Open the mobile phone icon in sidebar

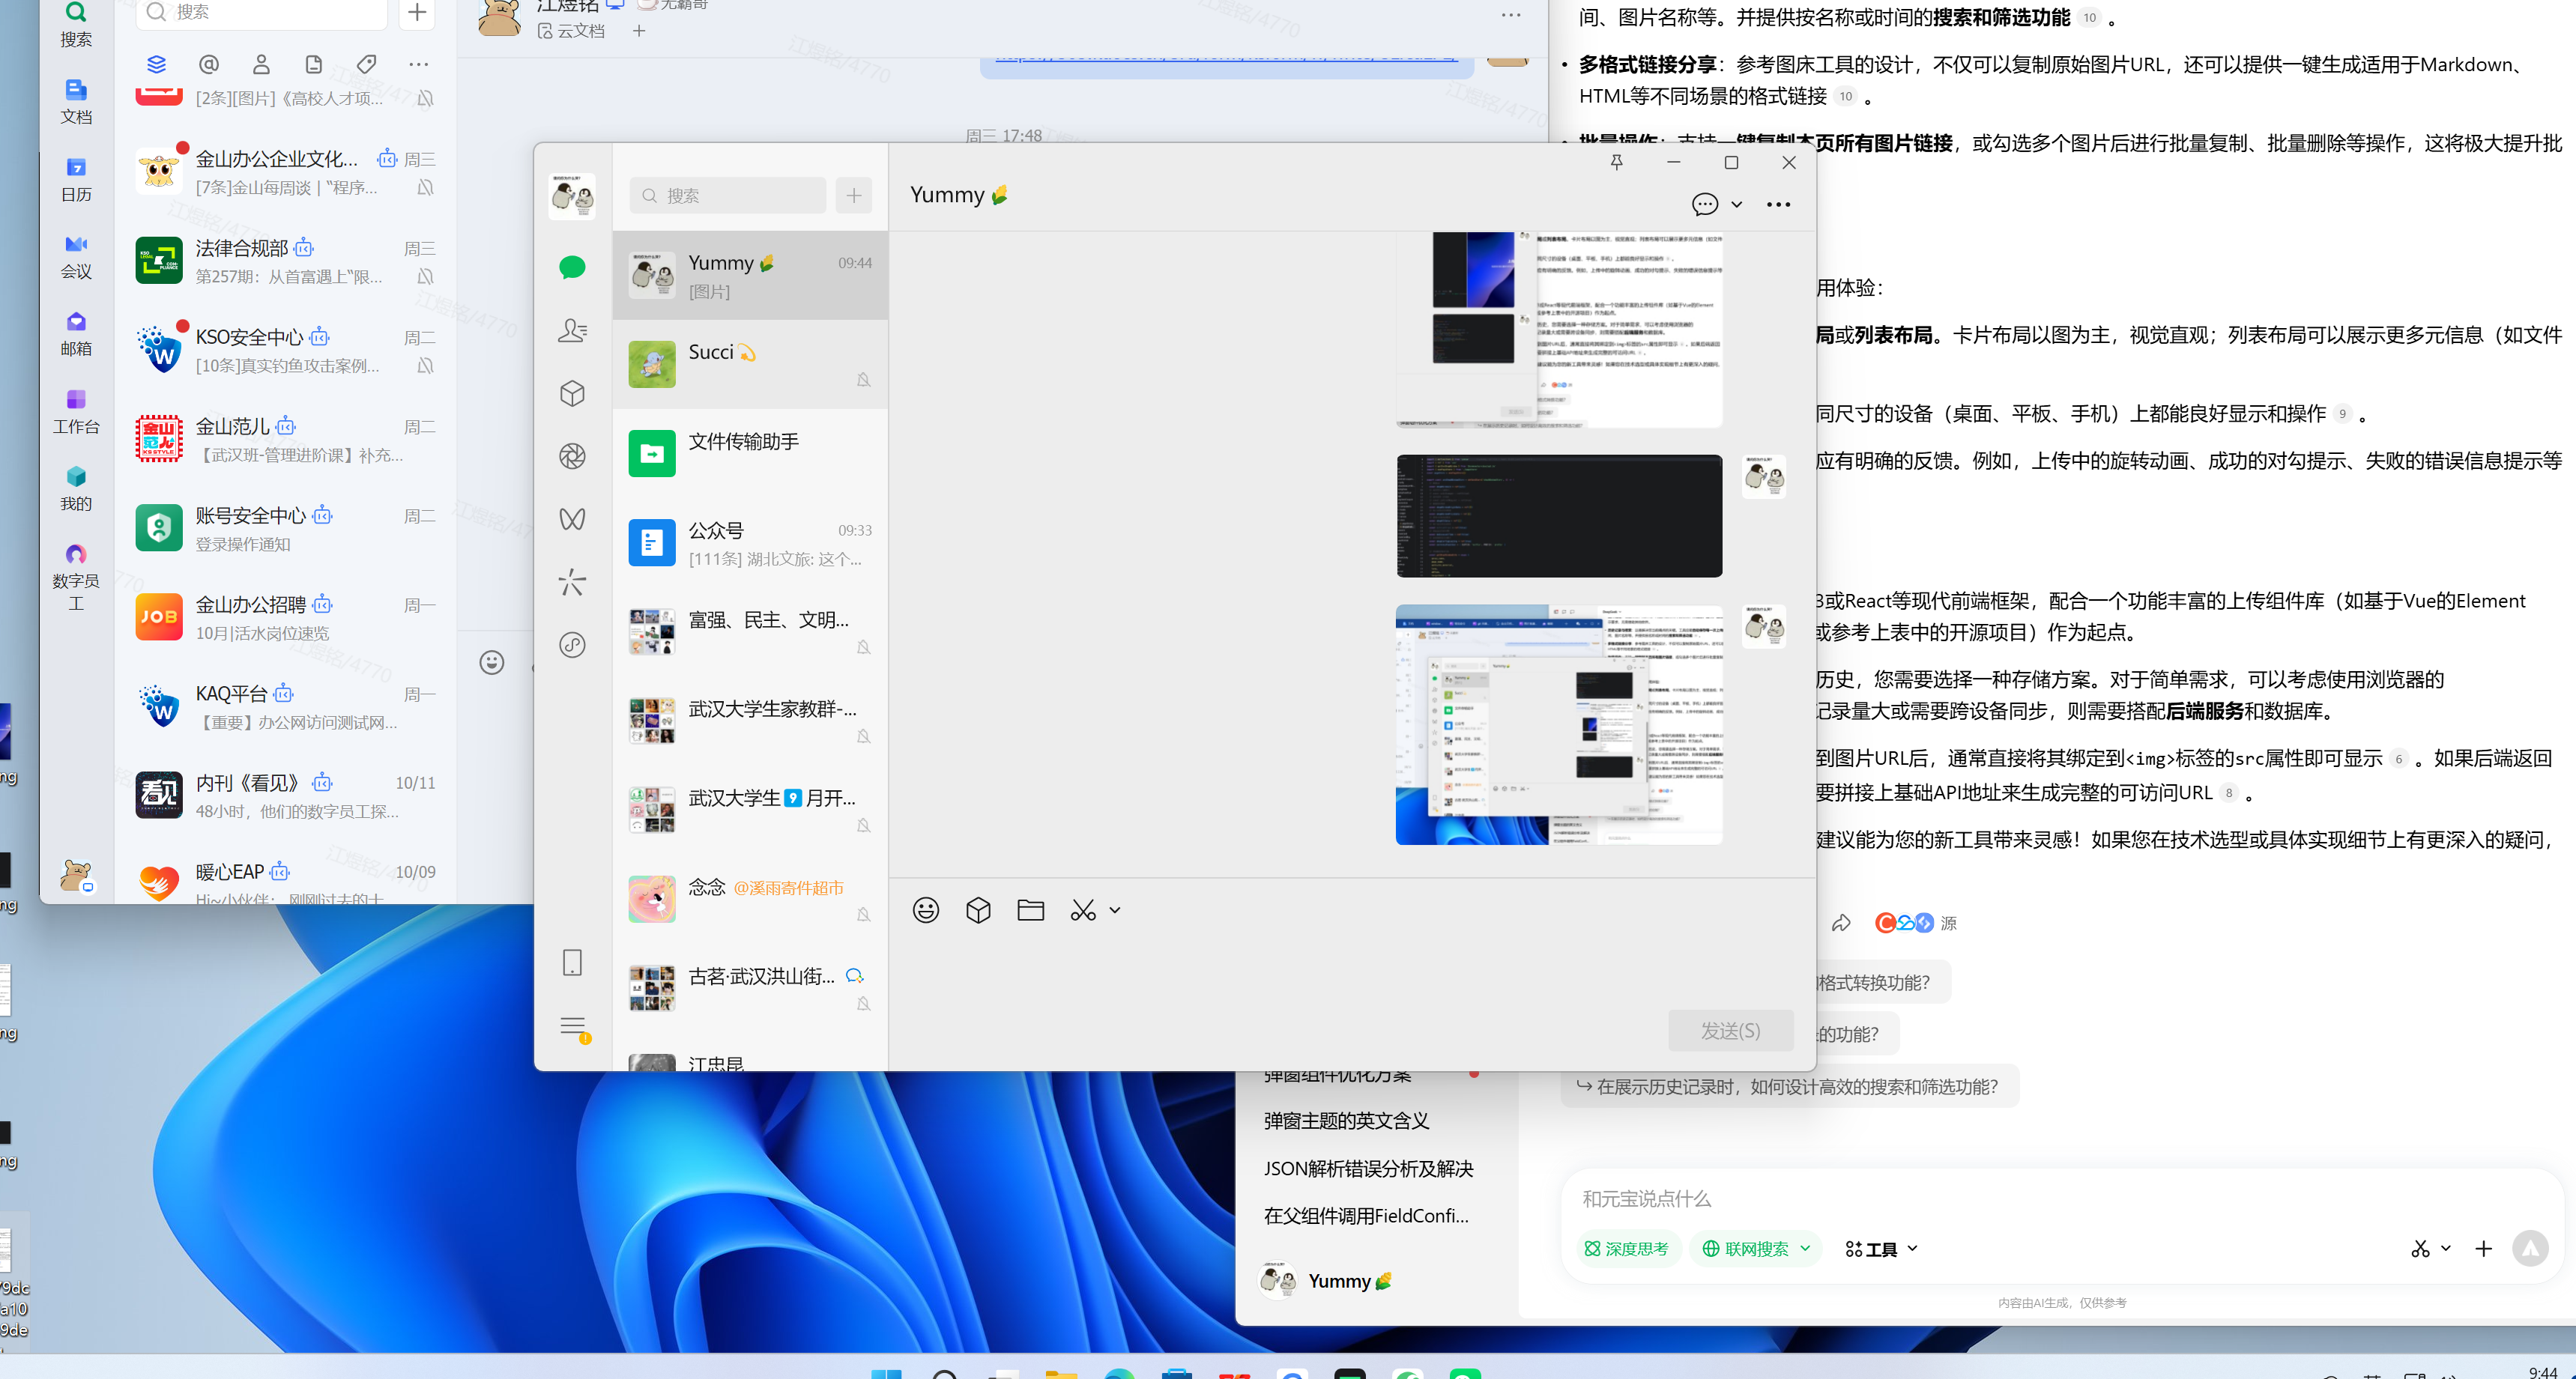[x=572, y=963]
